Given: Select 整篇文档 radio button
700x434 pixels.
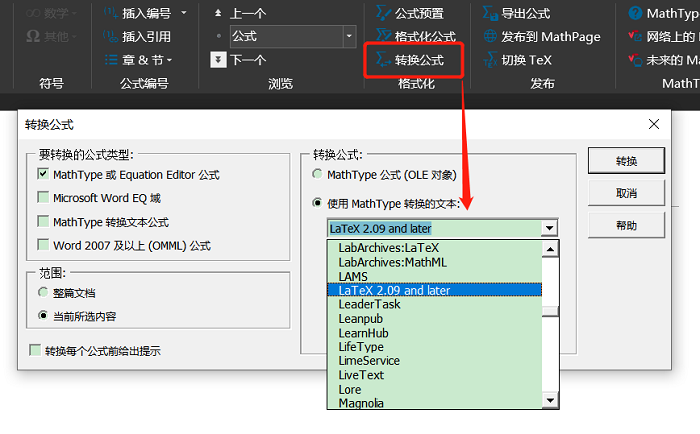Looking at the screenshot, I should point(43,292).
